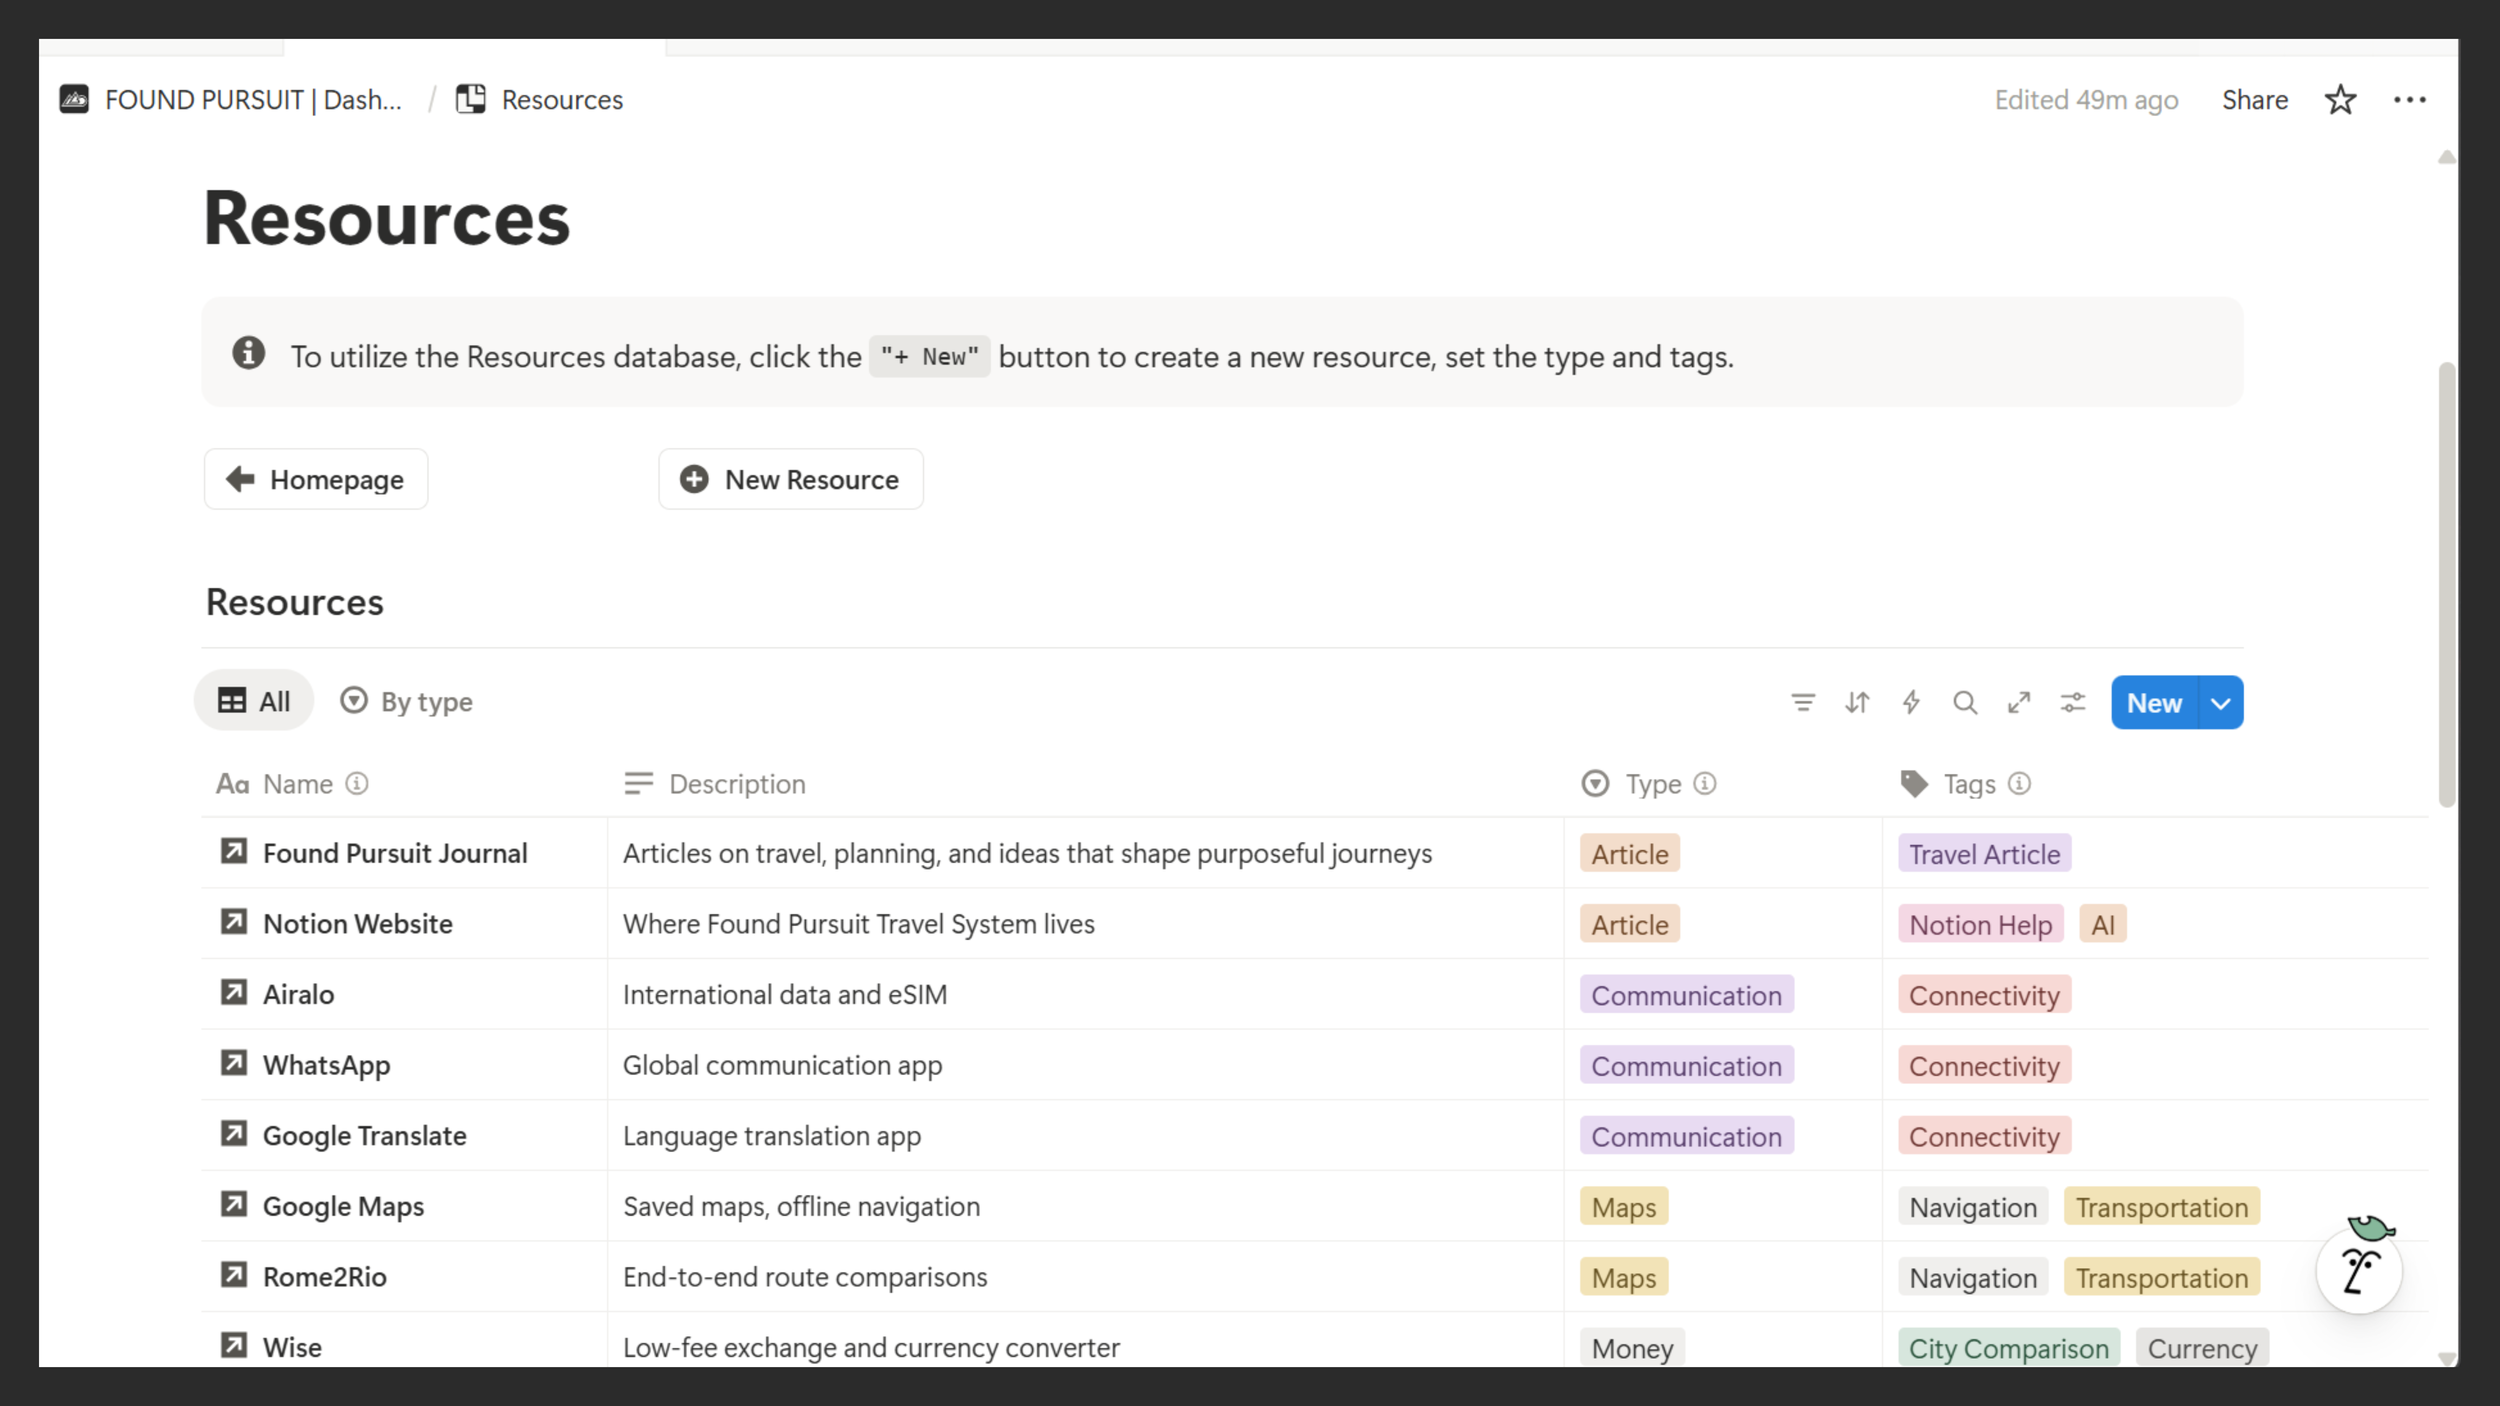Click the sort arrows icon
Screen dimensions: 2500x1406
point(1857,703)
